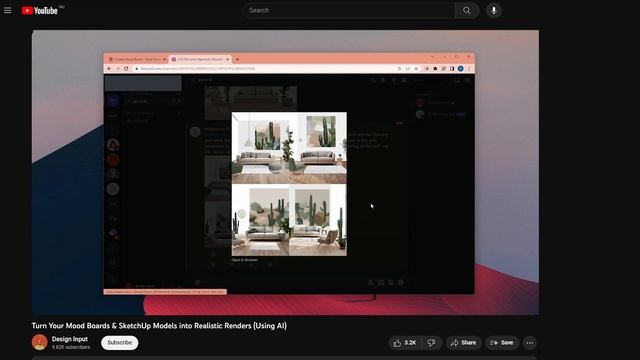The height and width of the screenshot is (360, 640).
Task: Open the Design Input channel name link
Action: 70,339
